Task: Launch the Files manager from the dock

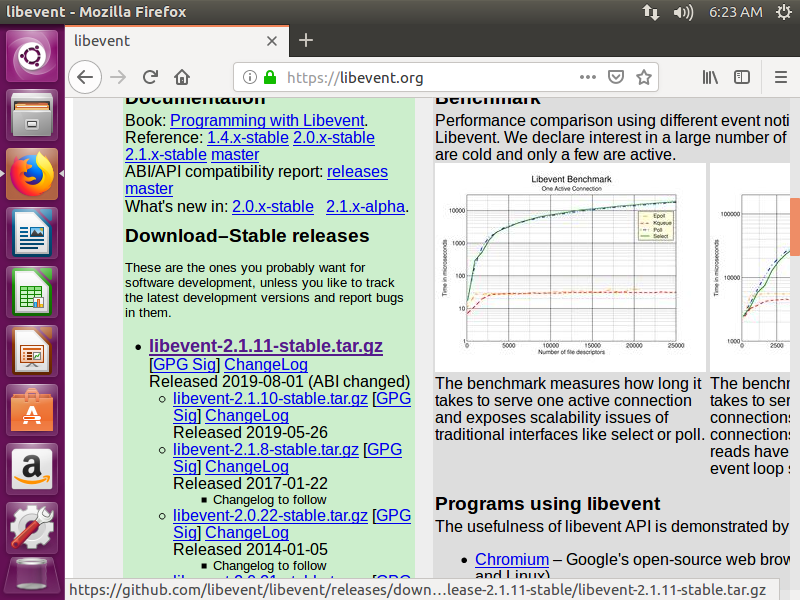Action: pos(32,115)
